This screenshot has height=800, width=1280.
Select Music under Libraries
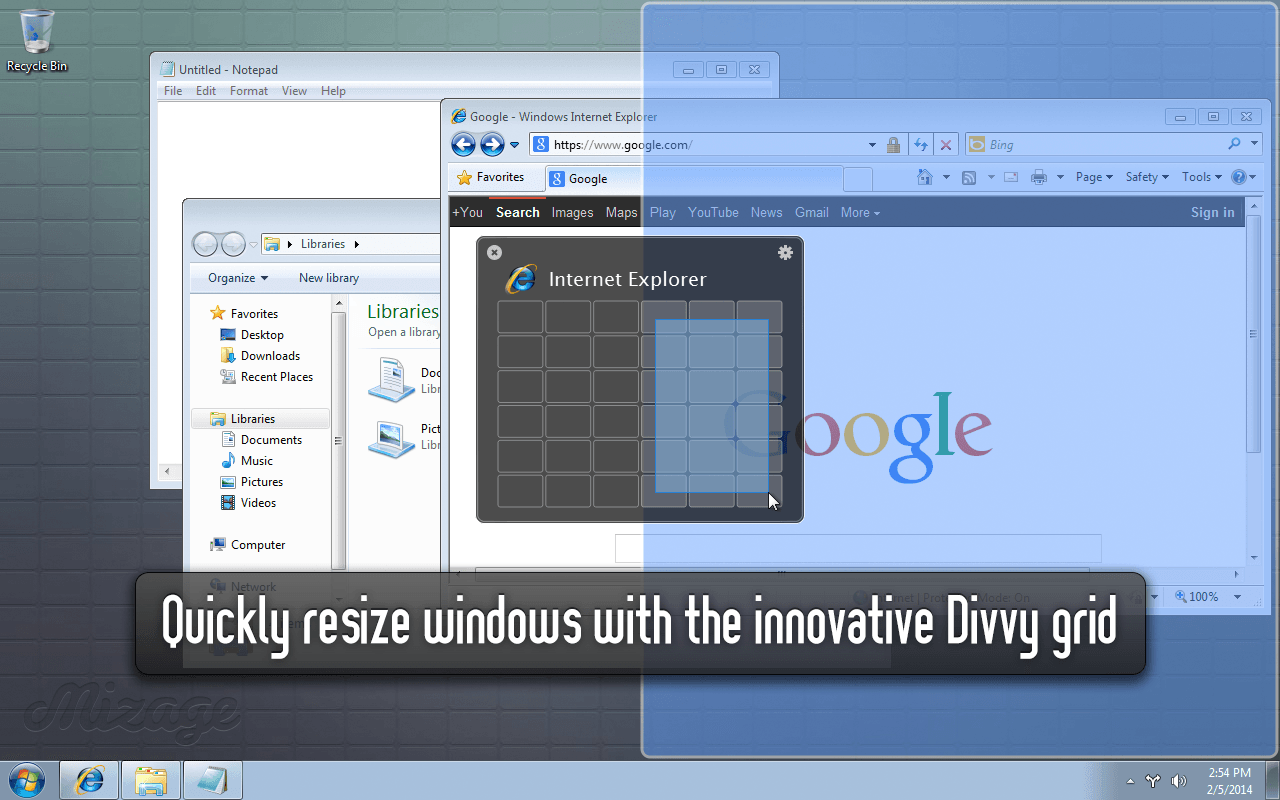pos(257,461)
